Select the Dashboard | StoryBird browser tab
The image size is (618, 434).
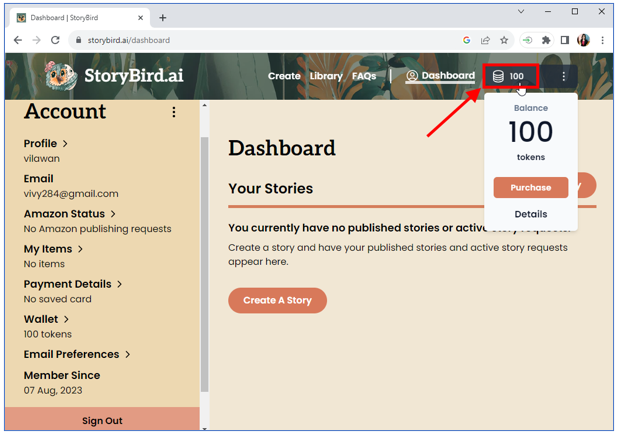click(79, 18)
